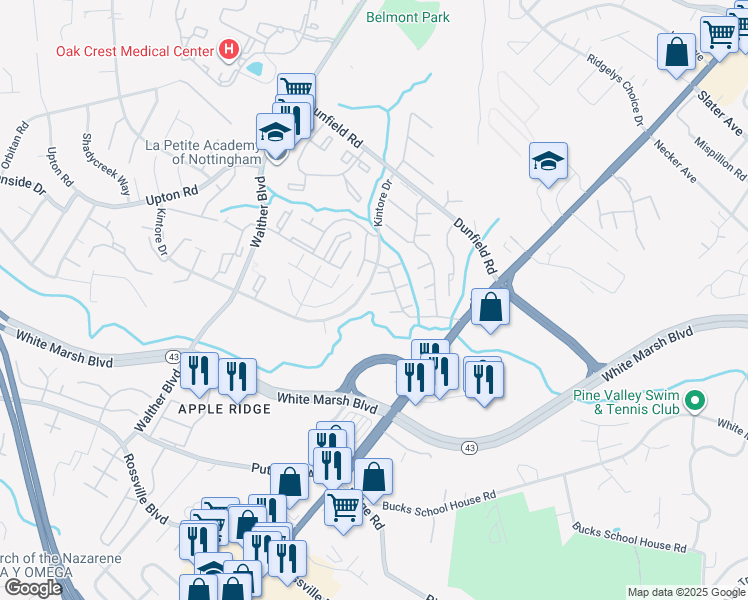Screen dimensions: 748x600
Task: Click the Pine Valley Swim & Tennis Club pin
Action: coord(695,401)
